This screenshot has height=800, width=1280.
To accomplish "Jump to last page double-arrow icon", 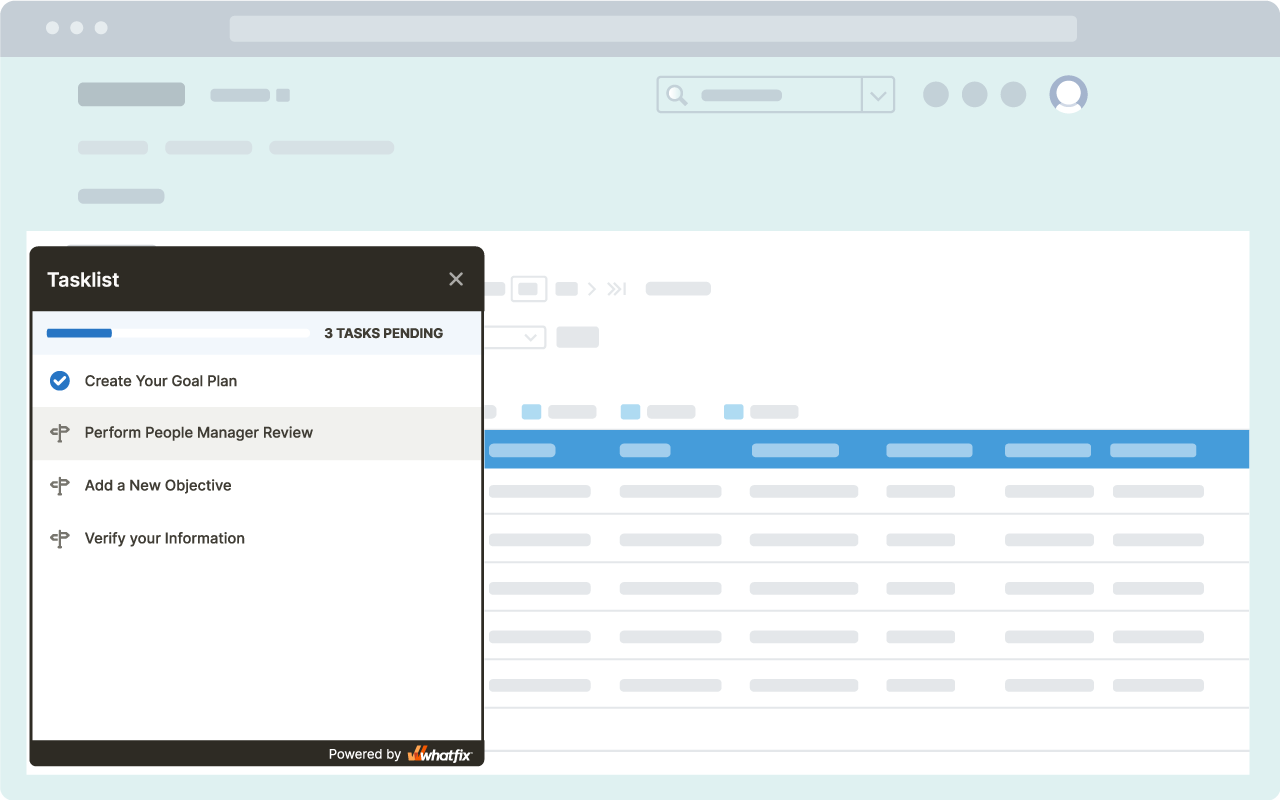I will (617, 289).
